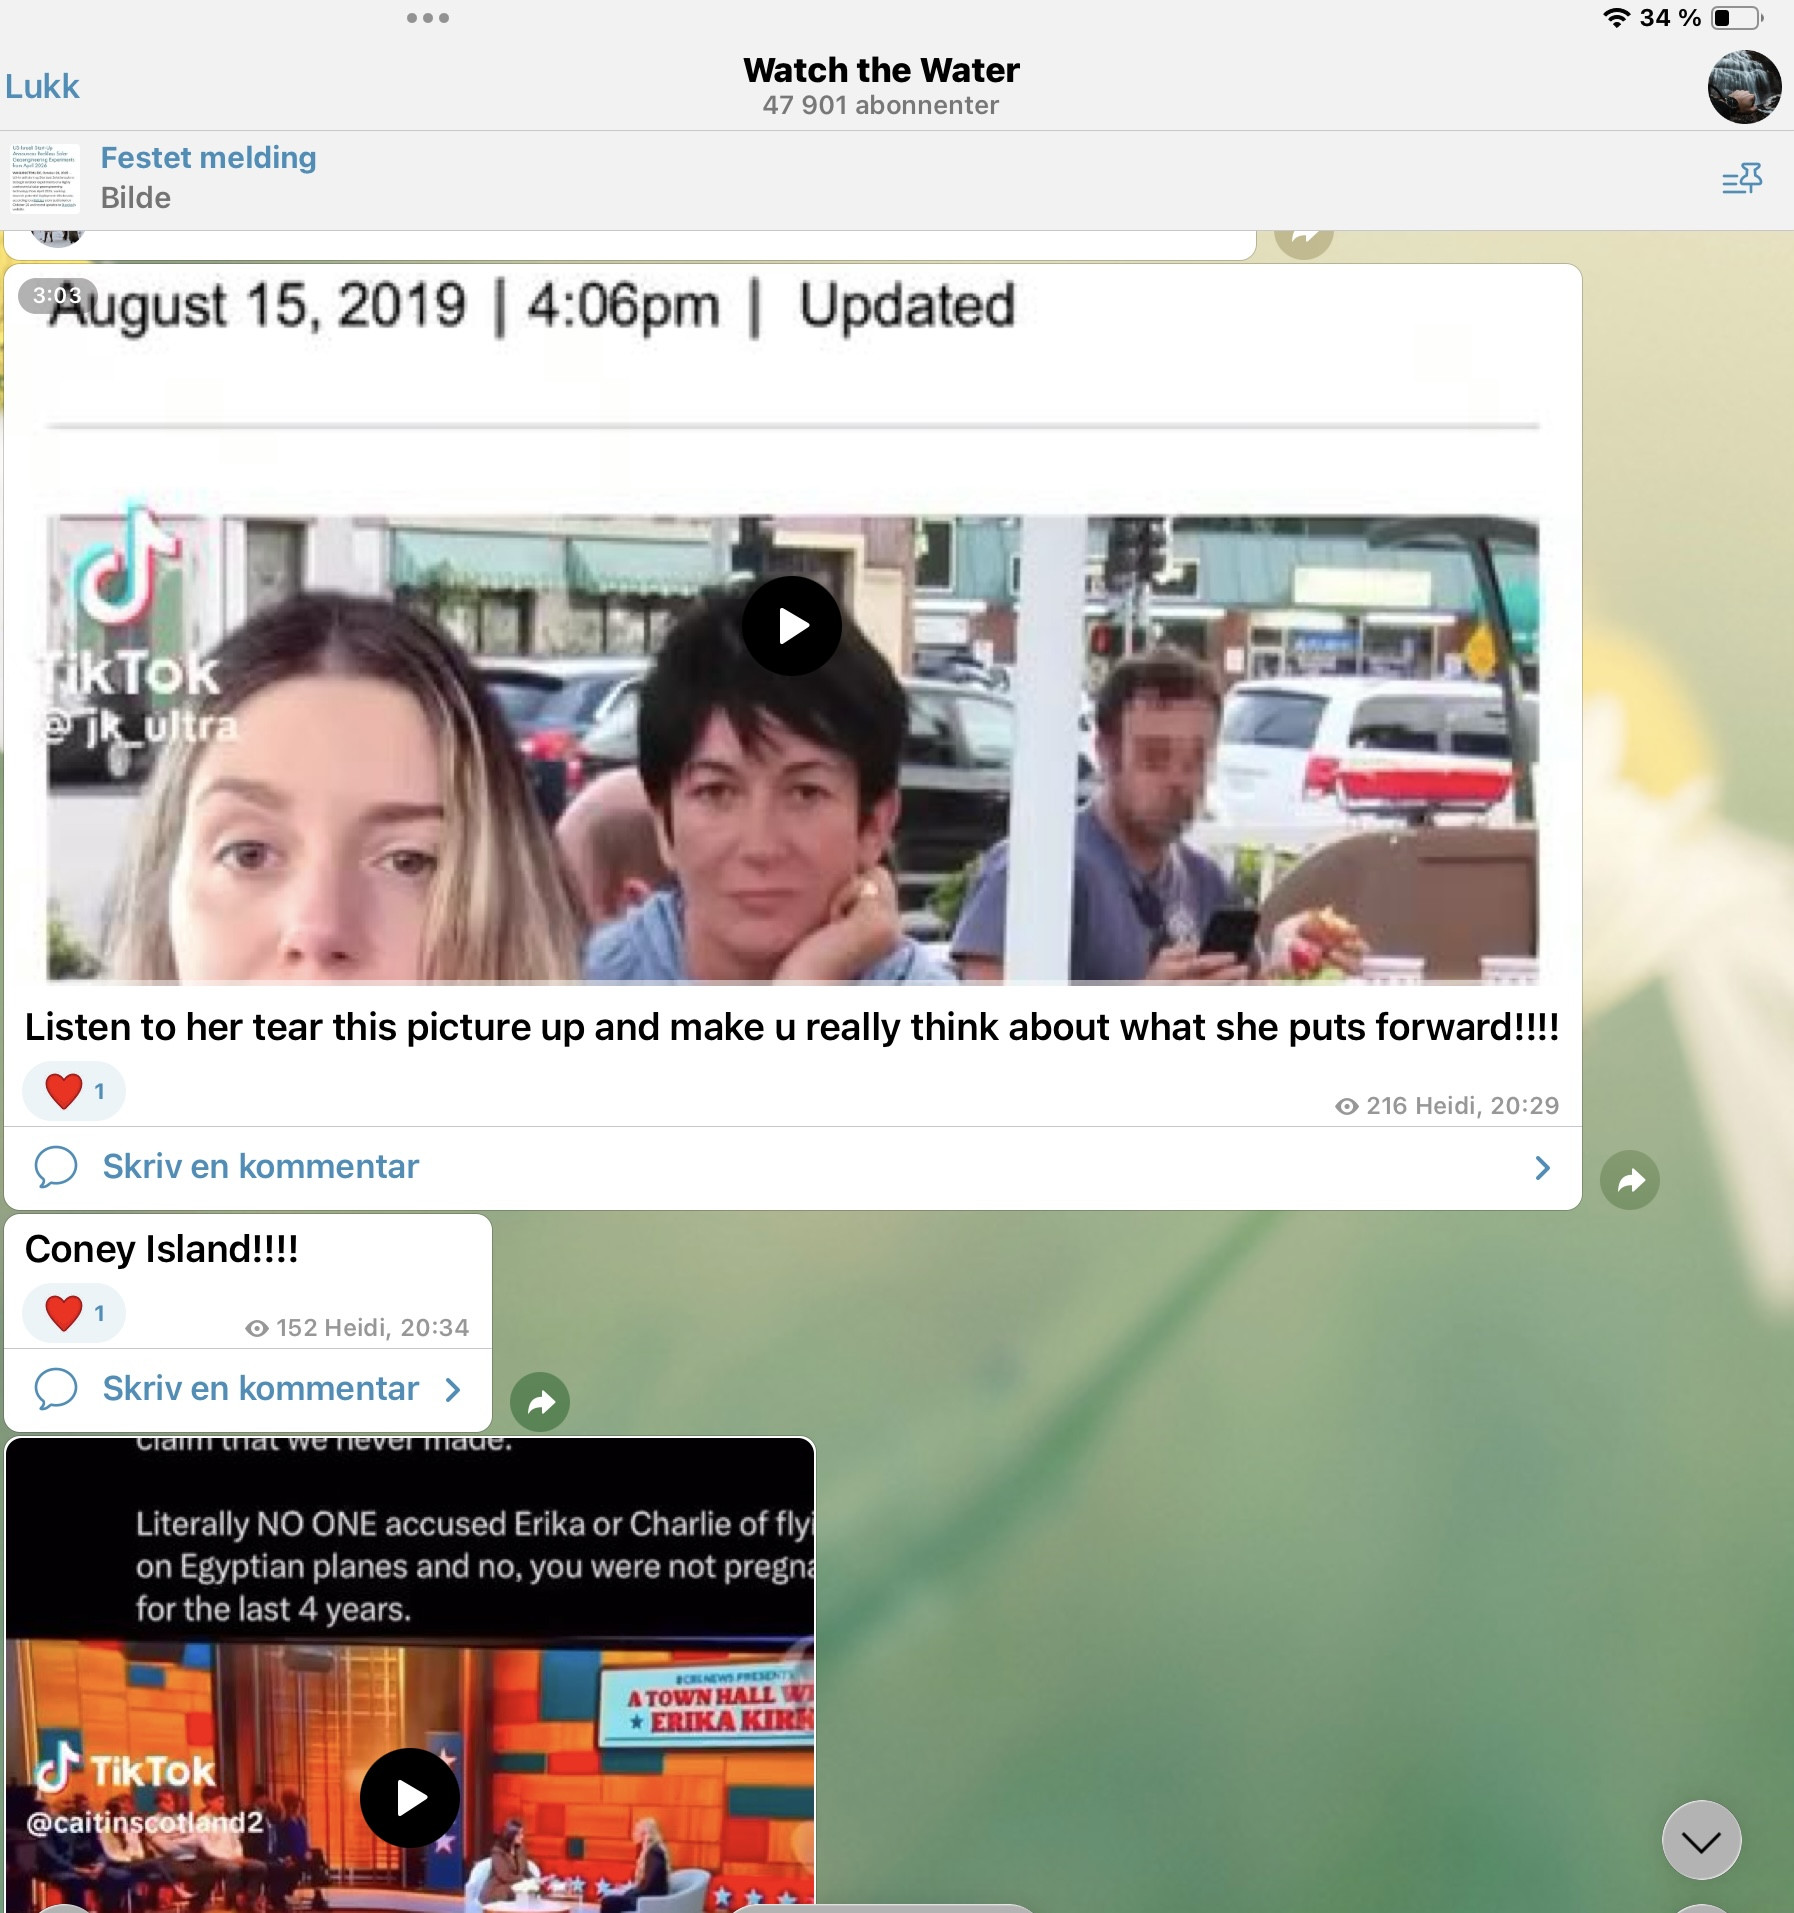Play the 3:03 TikTok video from jk_ultra
1794x1913 pixels.
tap(791, 626)
